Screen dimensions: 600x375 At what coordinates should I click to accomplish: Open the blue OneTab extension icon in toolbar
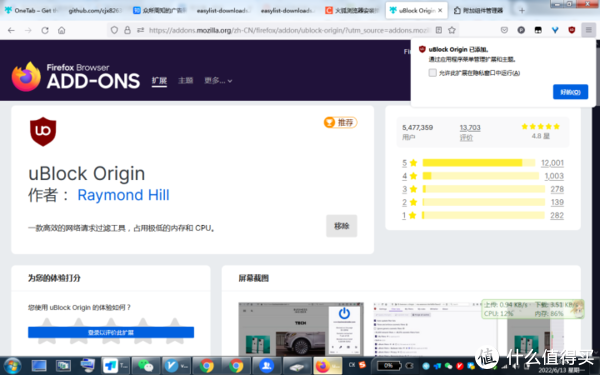click(x=555, y=30)
